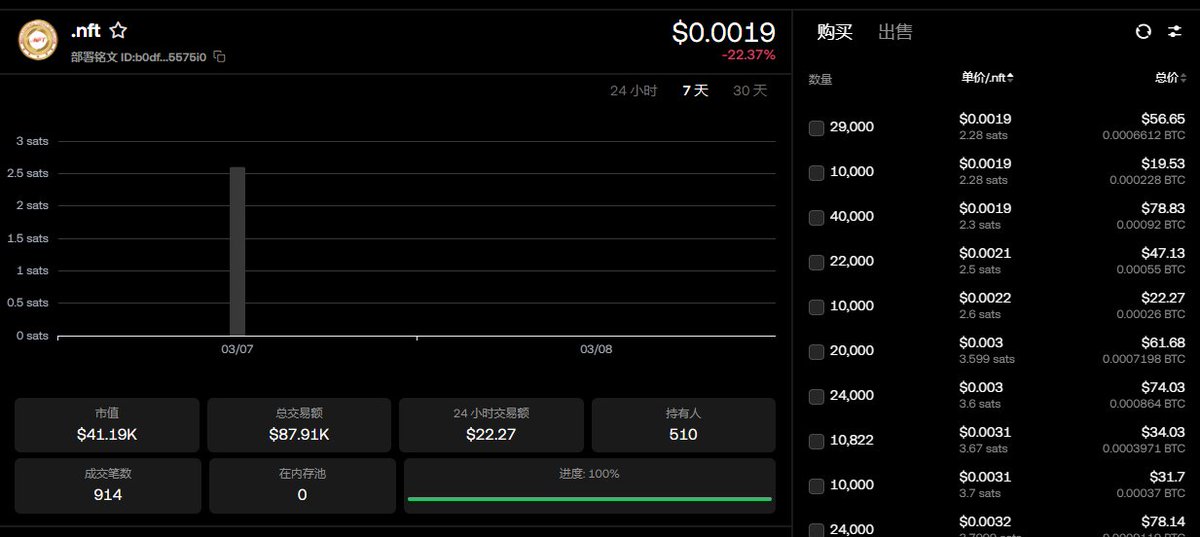Click the 数量 column header
Image resolution: width=1200 pixels, height=537 pixels.
(820, 79)
